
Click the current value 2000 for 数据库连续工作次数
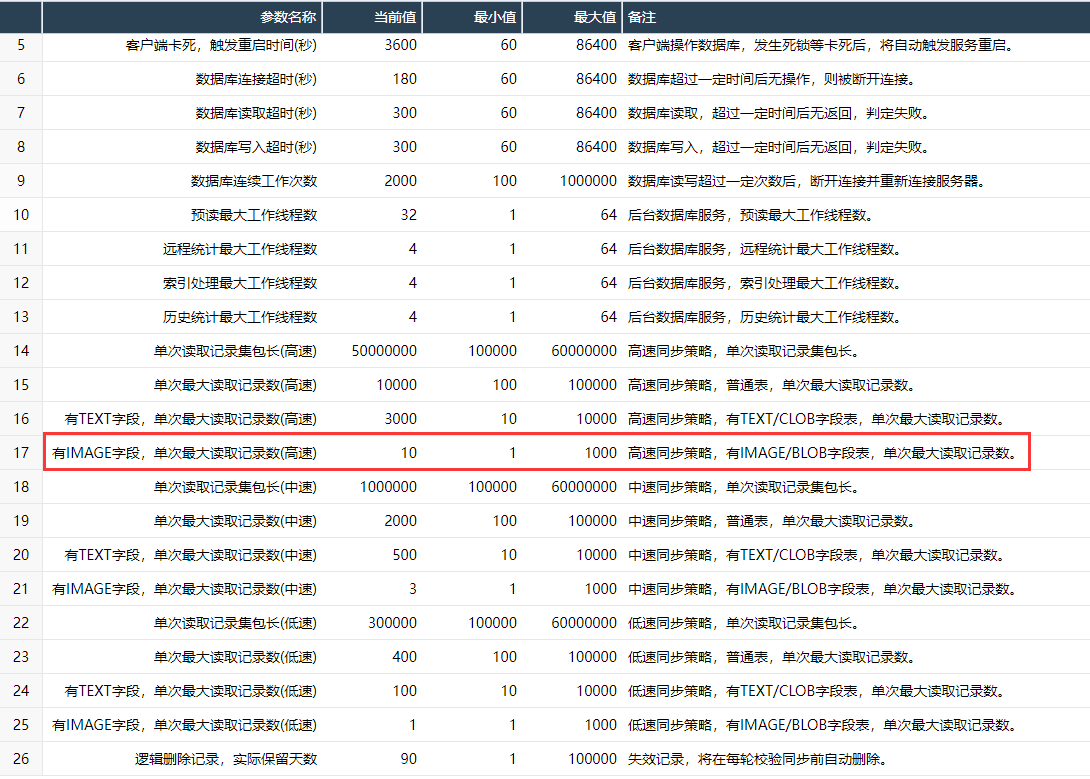400,181
